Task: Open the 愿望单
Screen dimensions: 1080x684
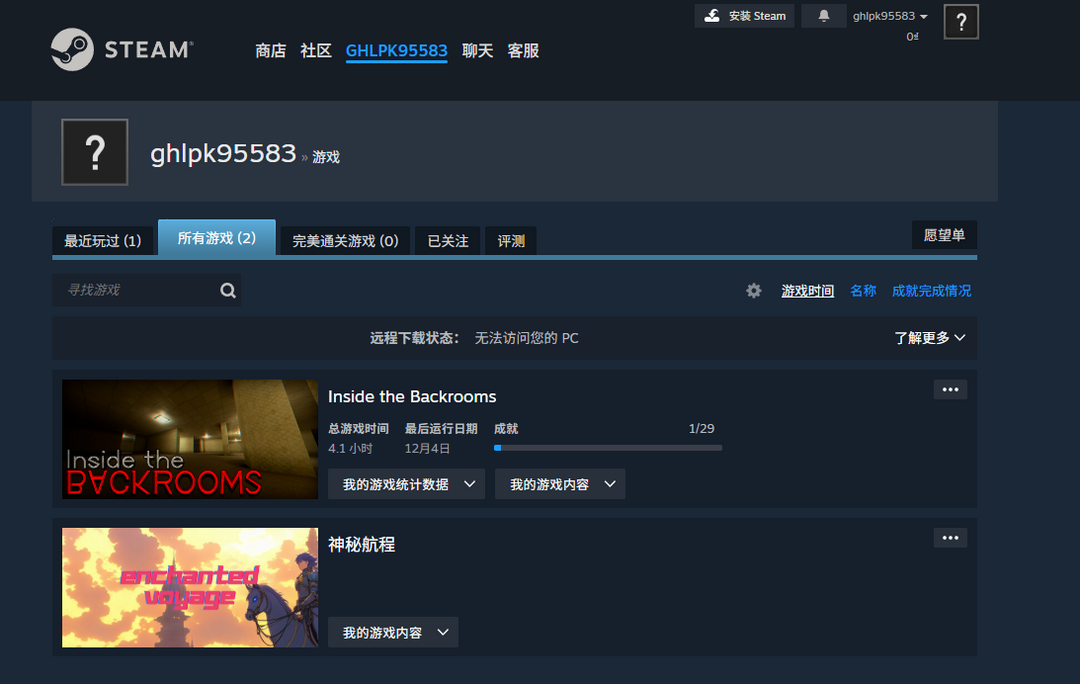Action: (944, 234)
